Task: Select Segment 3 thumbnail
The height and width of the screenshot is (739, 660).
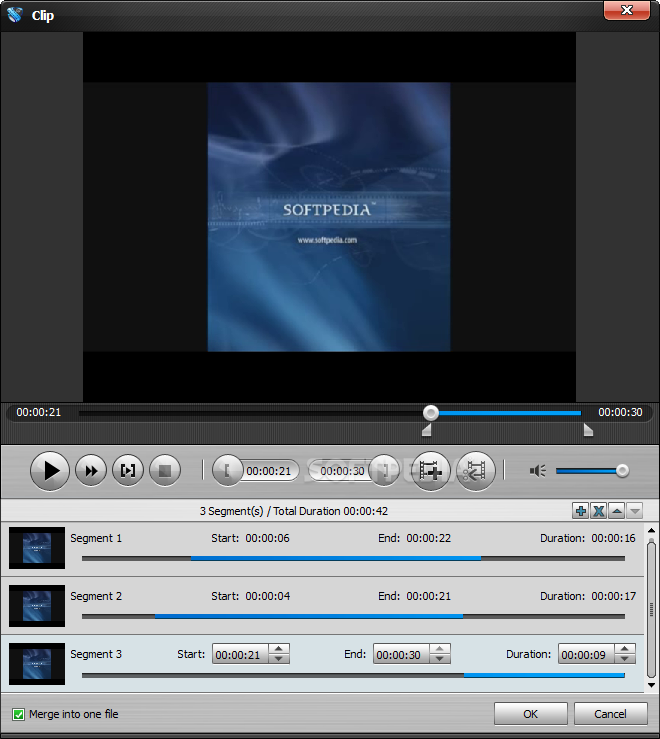Action: coord(37,664)
